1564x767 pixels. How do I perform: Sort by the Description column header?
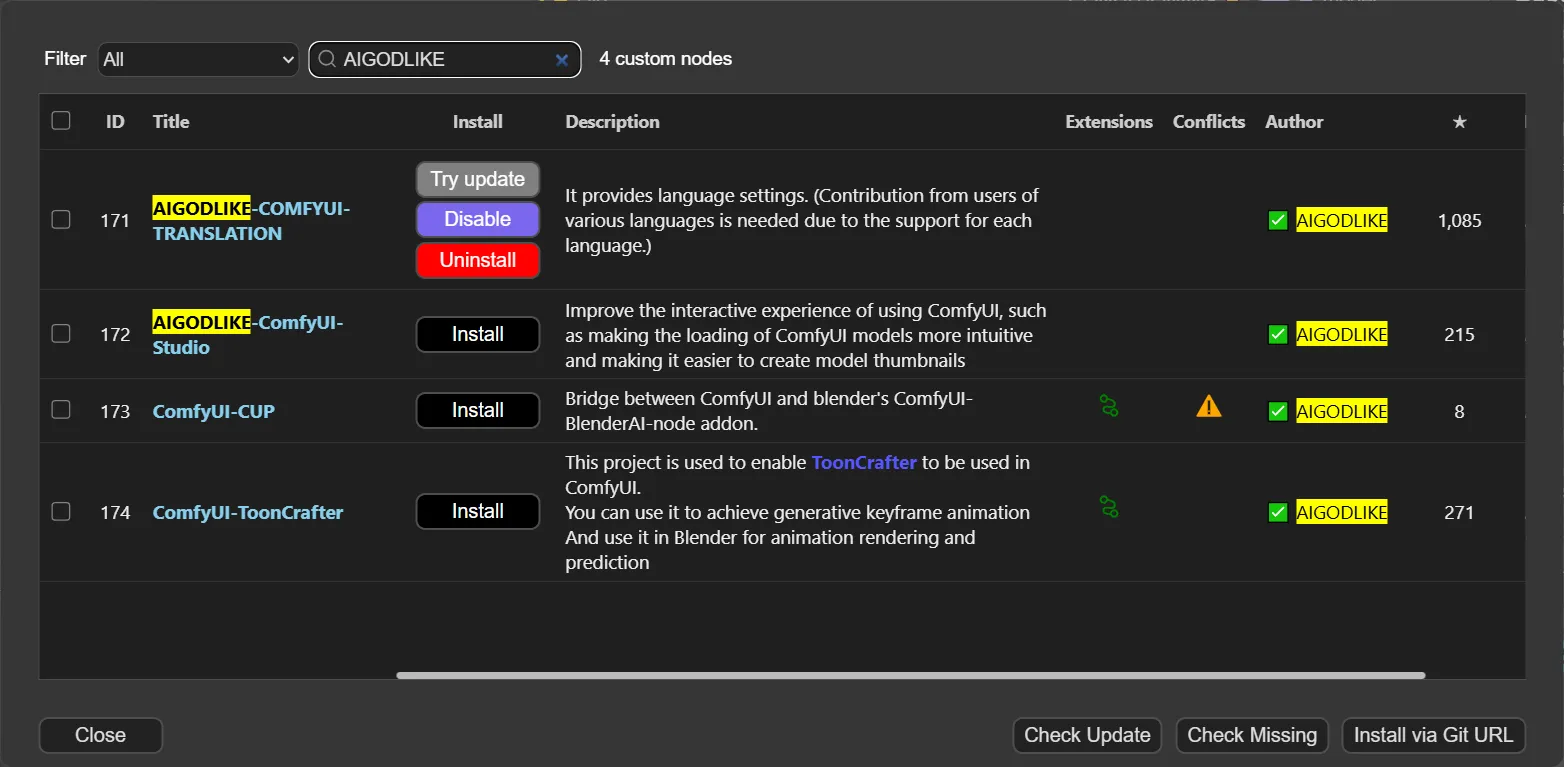612,122
